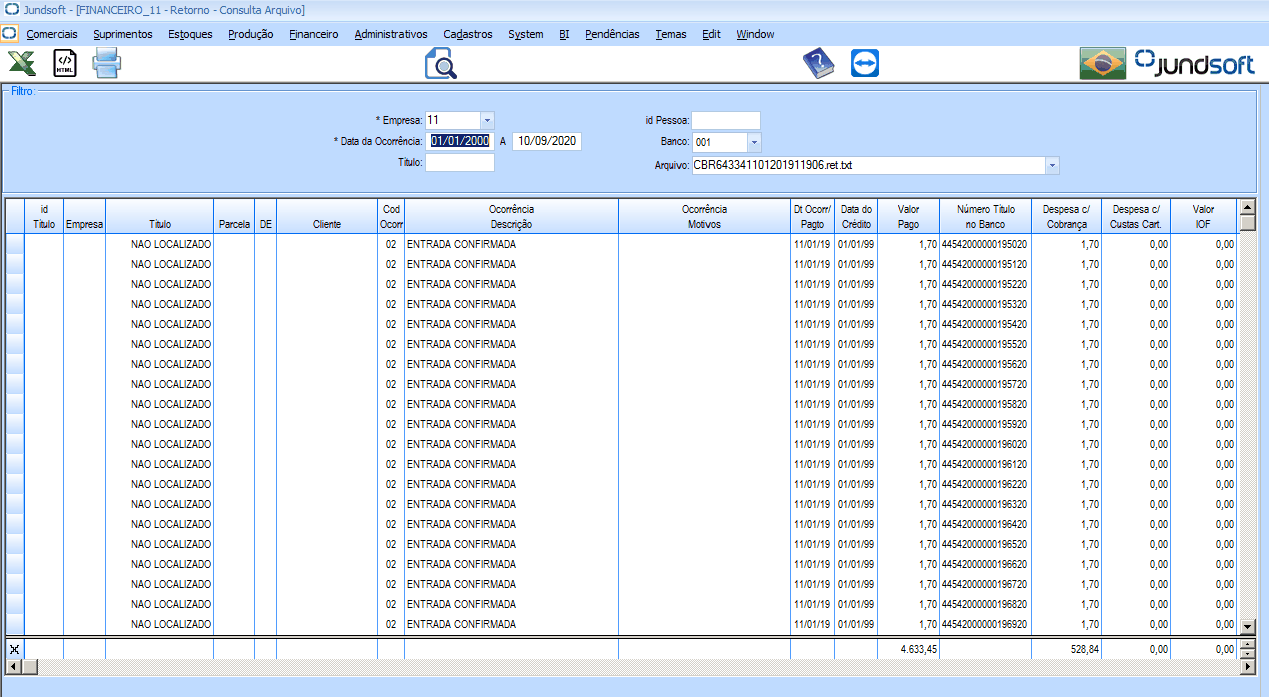Click the magnifier search document icon
1269x697 pixels.
pyautogui.click(x=440, y=65)
